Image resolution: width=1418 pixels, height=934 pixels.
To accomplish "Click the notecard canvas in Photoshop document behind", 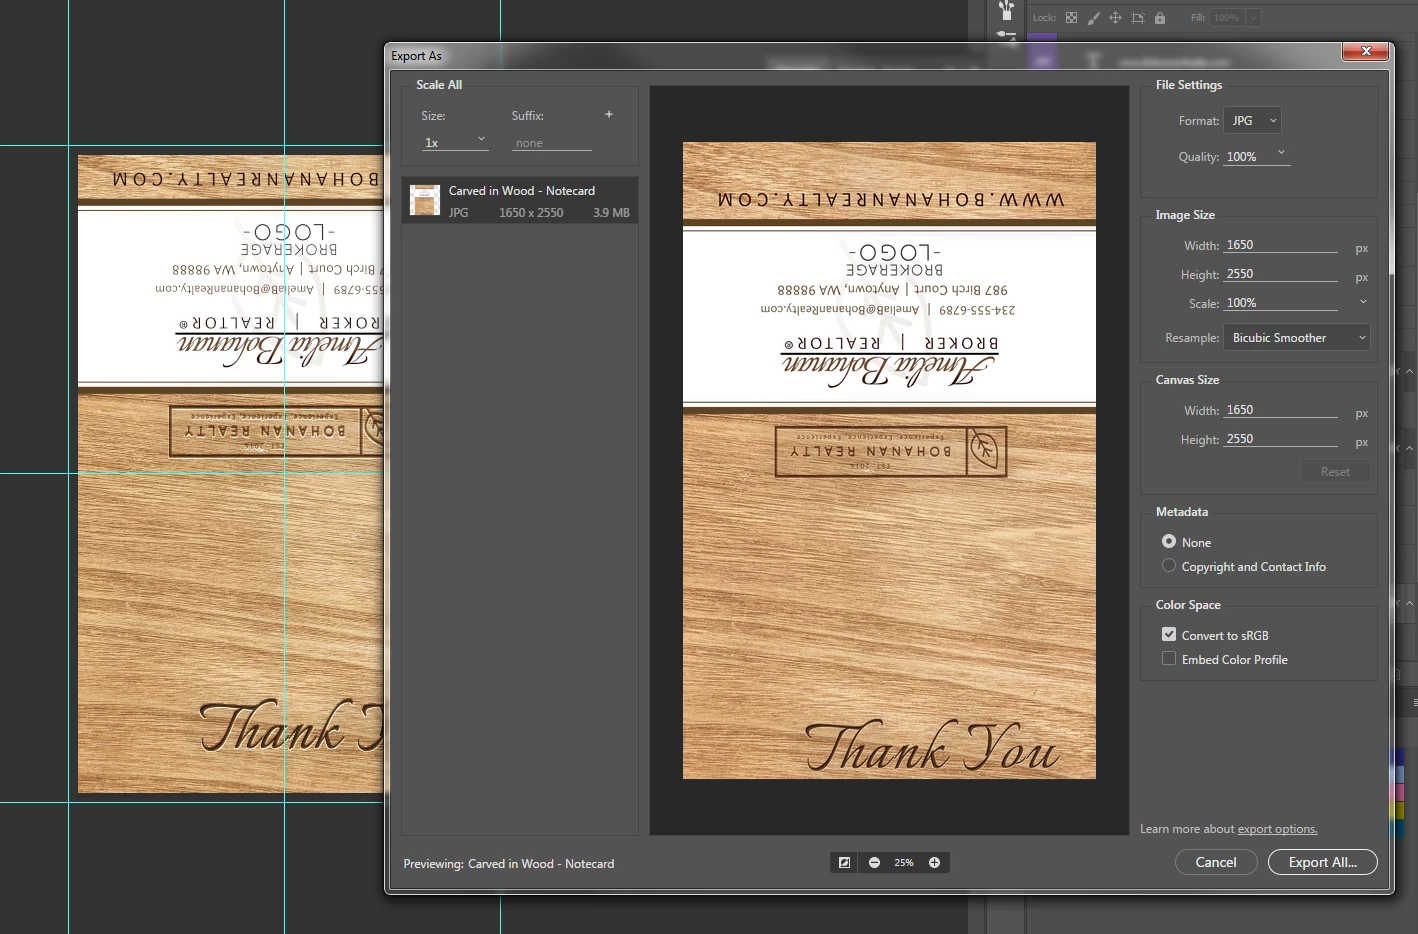I will (x=230, y=474).
